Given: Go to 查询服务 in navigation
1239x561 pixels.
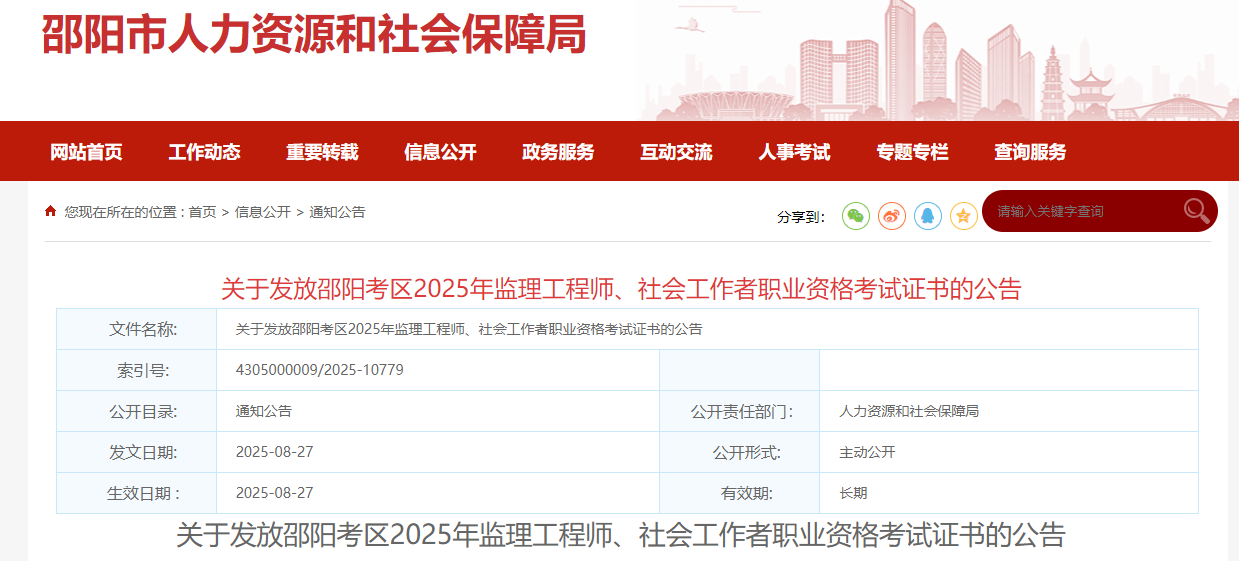Looking at the screenshot, I should click(x=1030, y=152).
